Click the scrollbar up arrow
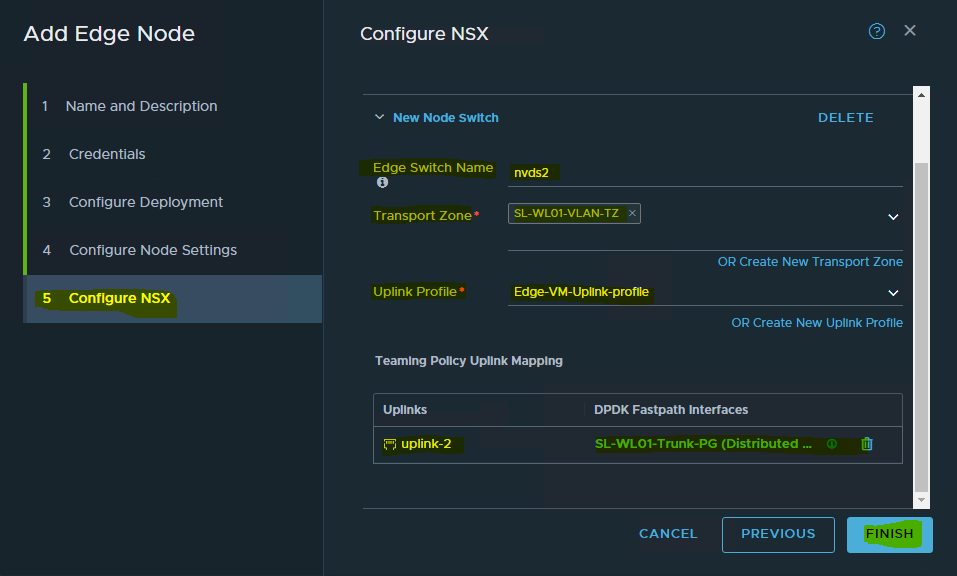This screenshot has width=957, height=576. [921, 95]
